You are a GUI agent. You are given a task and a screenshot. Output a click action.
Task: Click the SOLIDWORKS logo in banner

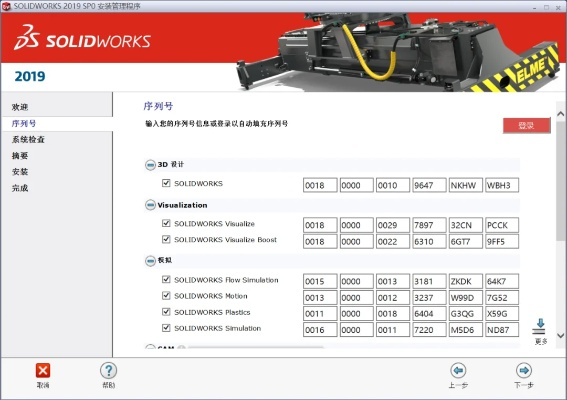tap(82, 38)
